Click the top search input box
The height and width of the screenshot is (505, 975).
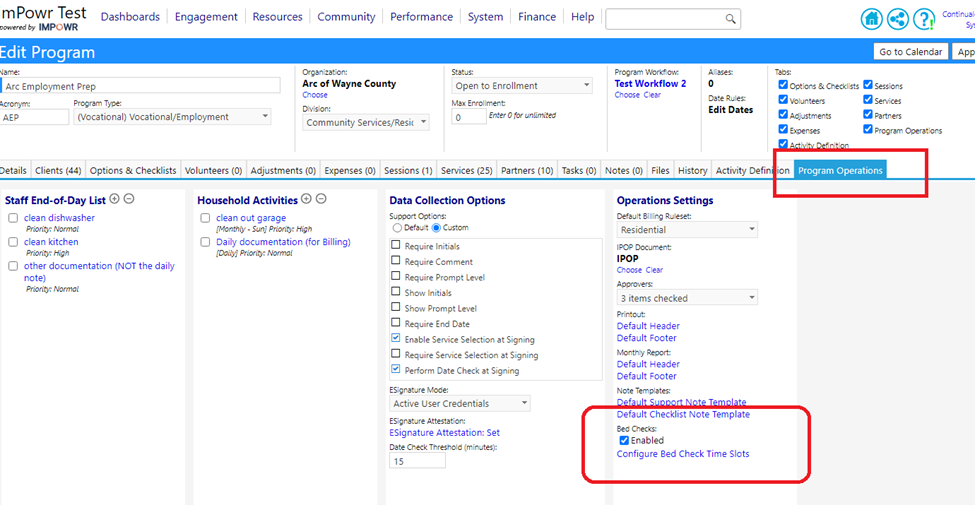click(665, 19)
